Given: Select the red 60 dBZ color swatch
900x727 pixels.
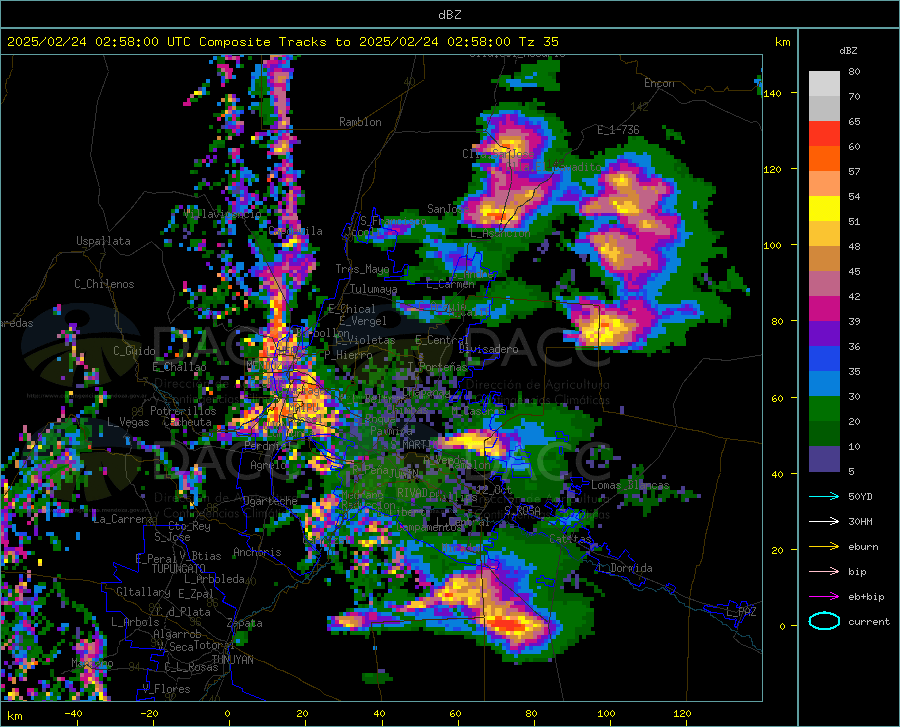Looking at the screenshot, I should tap(824, 134).
